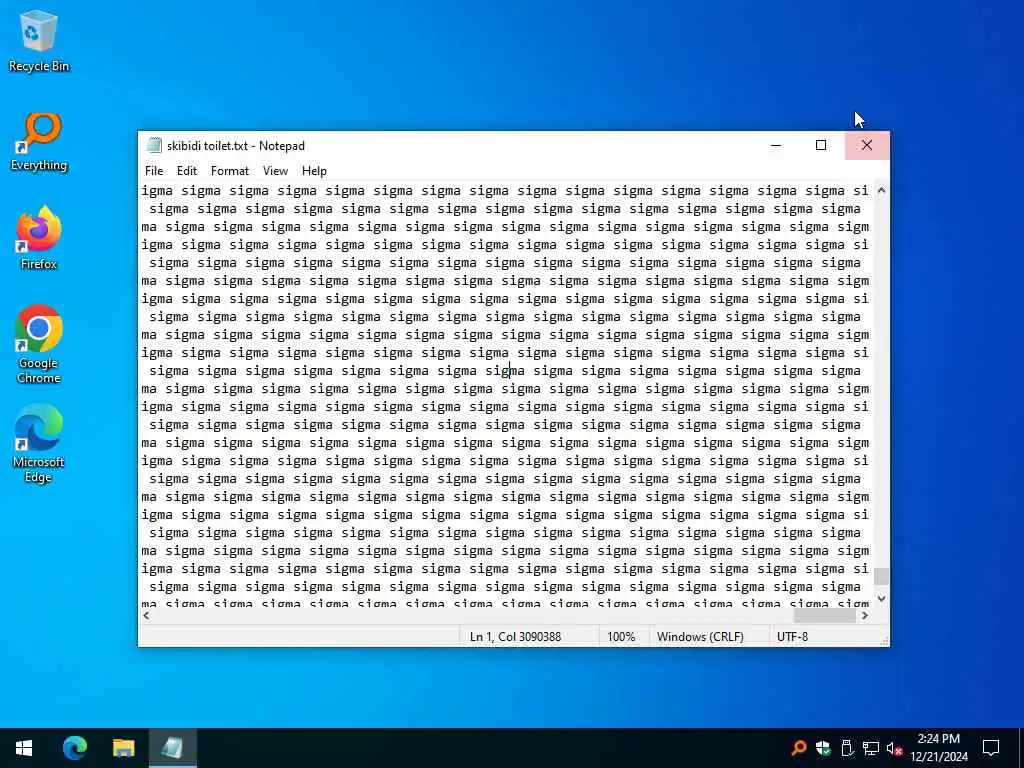Click the Notepad taskbar button
Image resolution: width=1024 pixels, height=768 pixels.
pyautogui.click(x=172, y=748)
